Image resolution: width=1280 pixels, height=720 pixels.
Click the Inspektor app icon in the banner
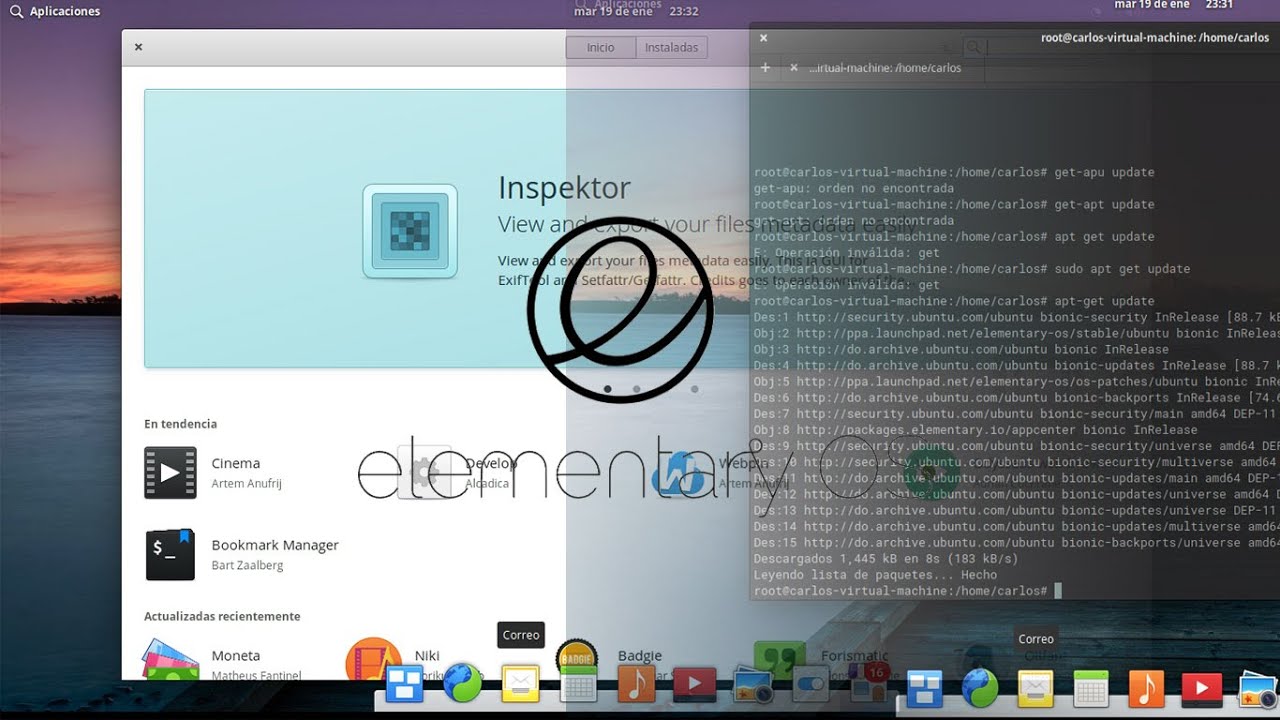click(x=410, y=231)
